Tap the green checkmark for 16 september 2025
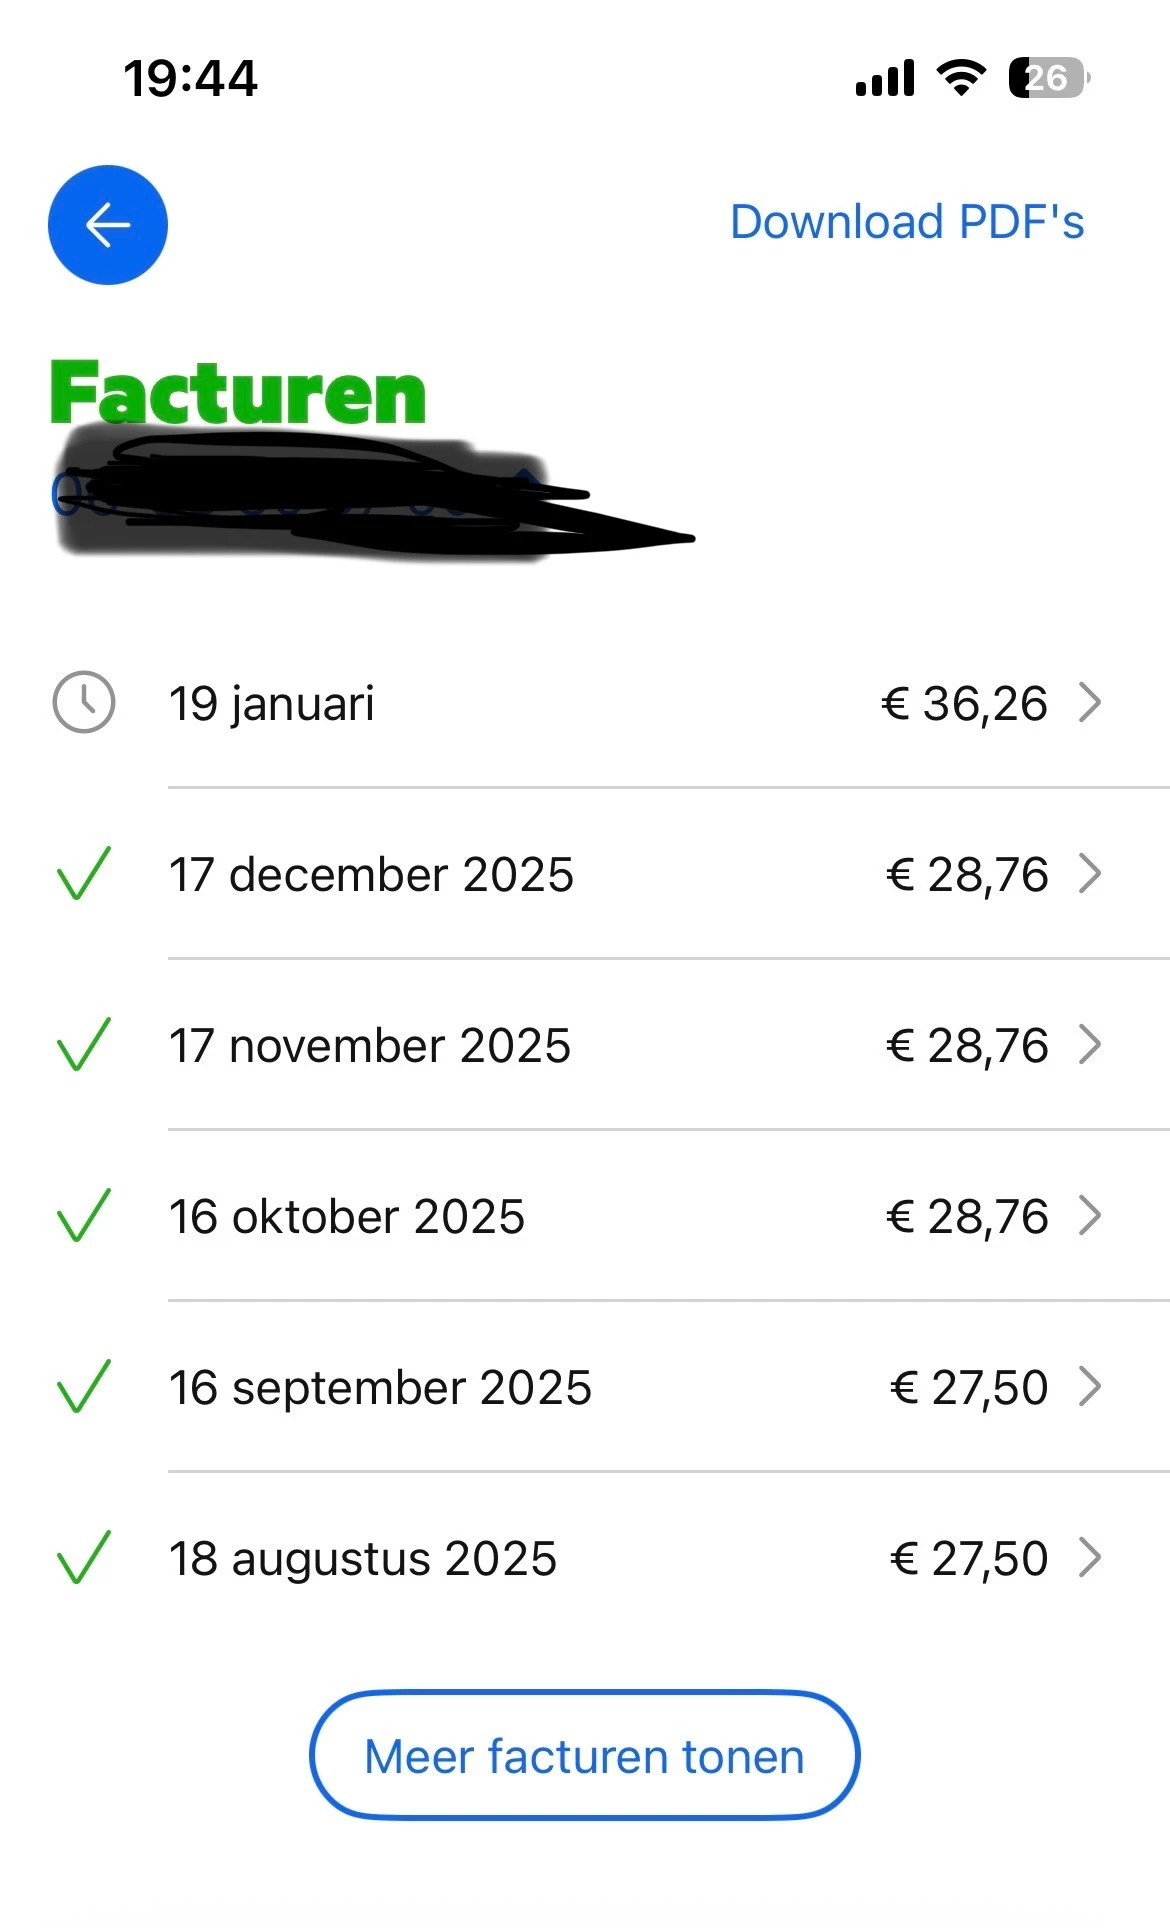Screen dimensions: 1170x1928 [84, 1387]
